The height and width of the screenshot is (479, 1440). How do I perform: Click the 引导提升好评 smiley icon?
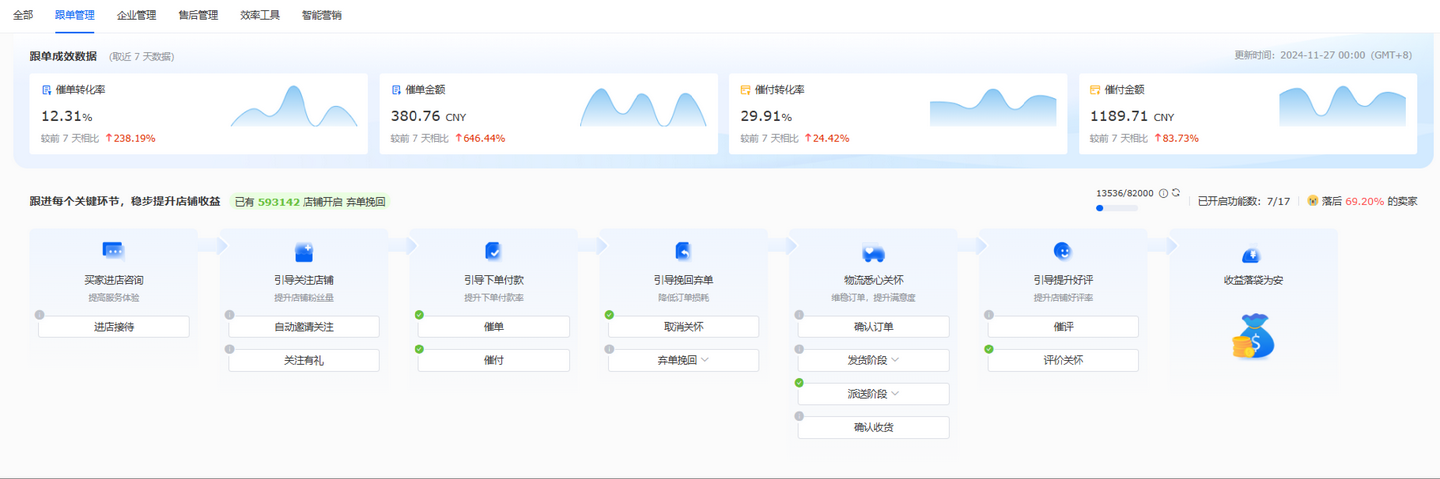pyautogui.click(x=1063, y=250)
